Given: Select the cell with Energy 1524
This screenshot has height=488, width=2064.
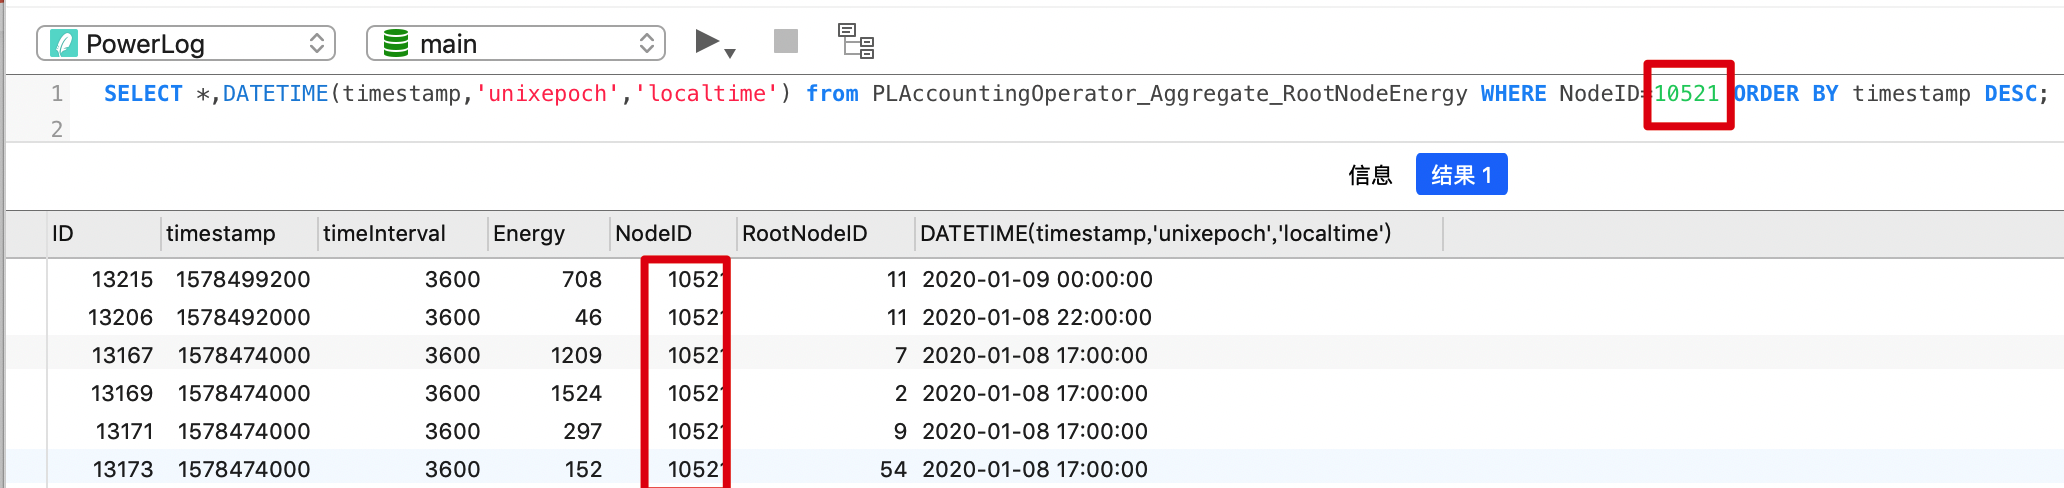Looking at the screenshot, I should (576, 393).
